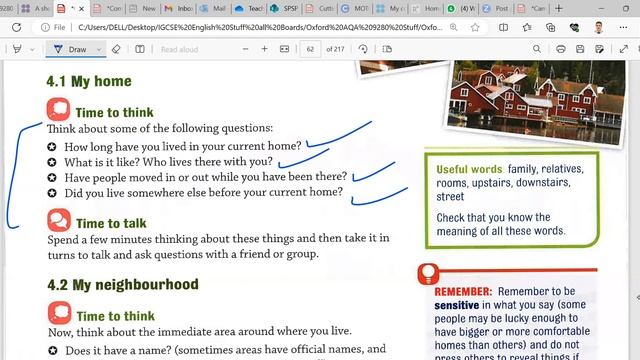
Task: Open Settings and more ellipsis menu
Action: point(623,27)
